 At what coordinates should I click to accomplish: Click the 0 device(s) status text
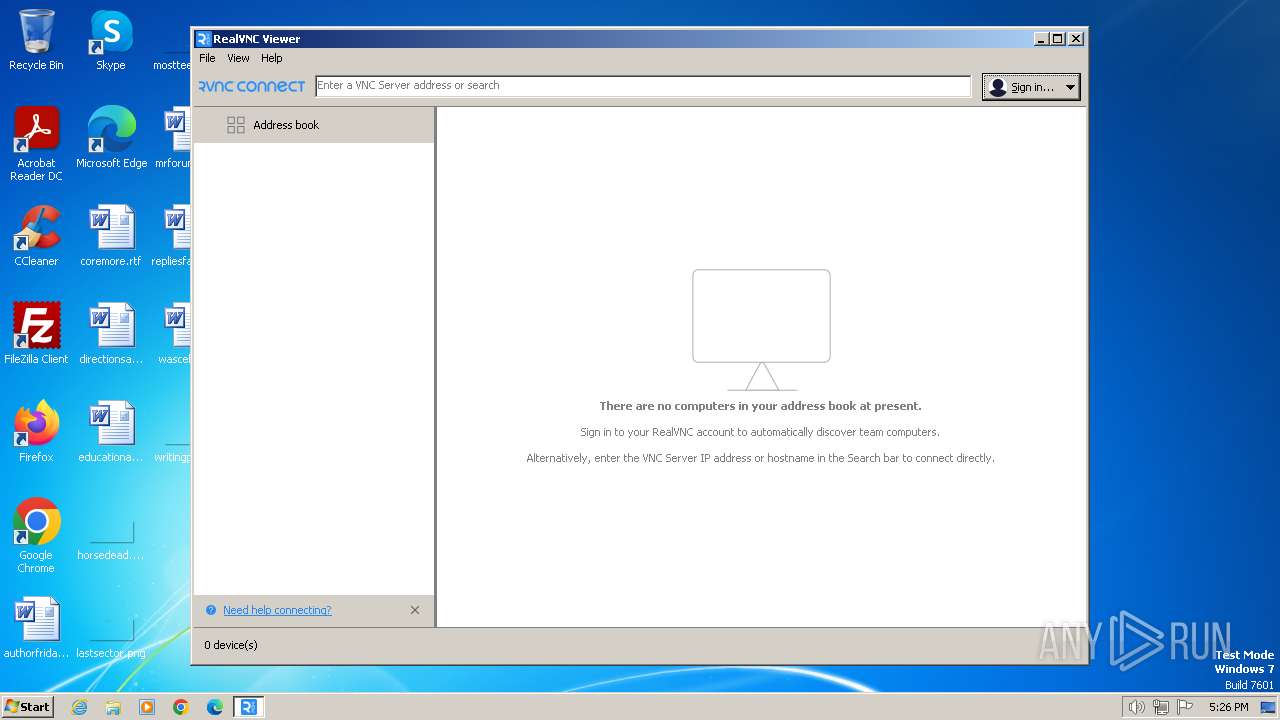click(231, 645)
